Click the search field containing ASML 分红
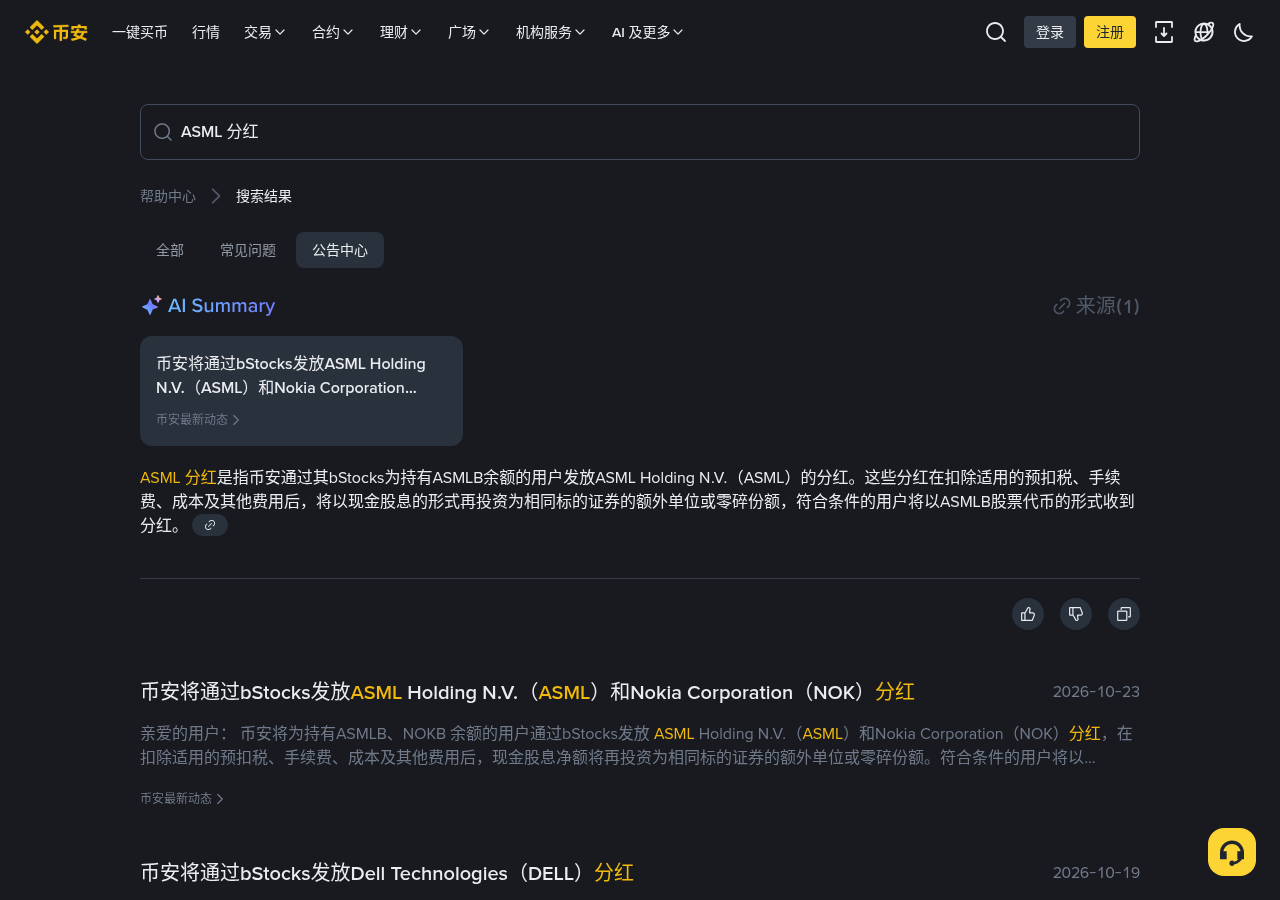The width and height of the screenshot is (1280, 900). coord(640,132)
